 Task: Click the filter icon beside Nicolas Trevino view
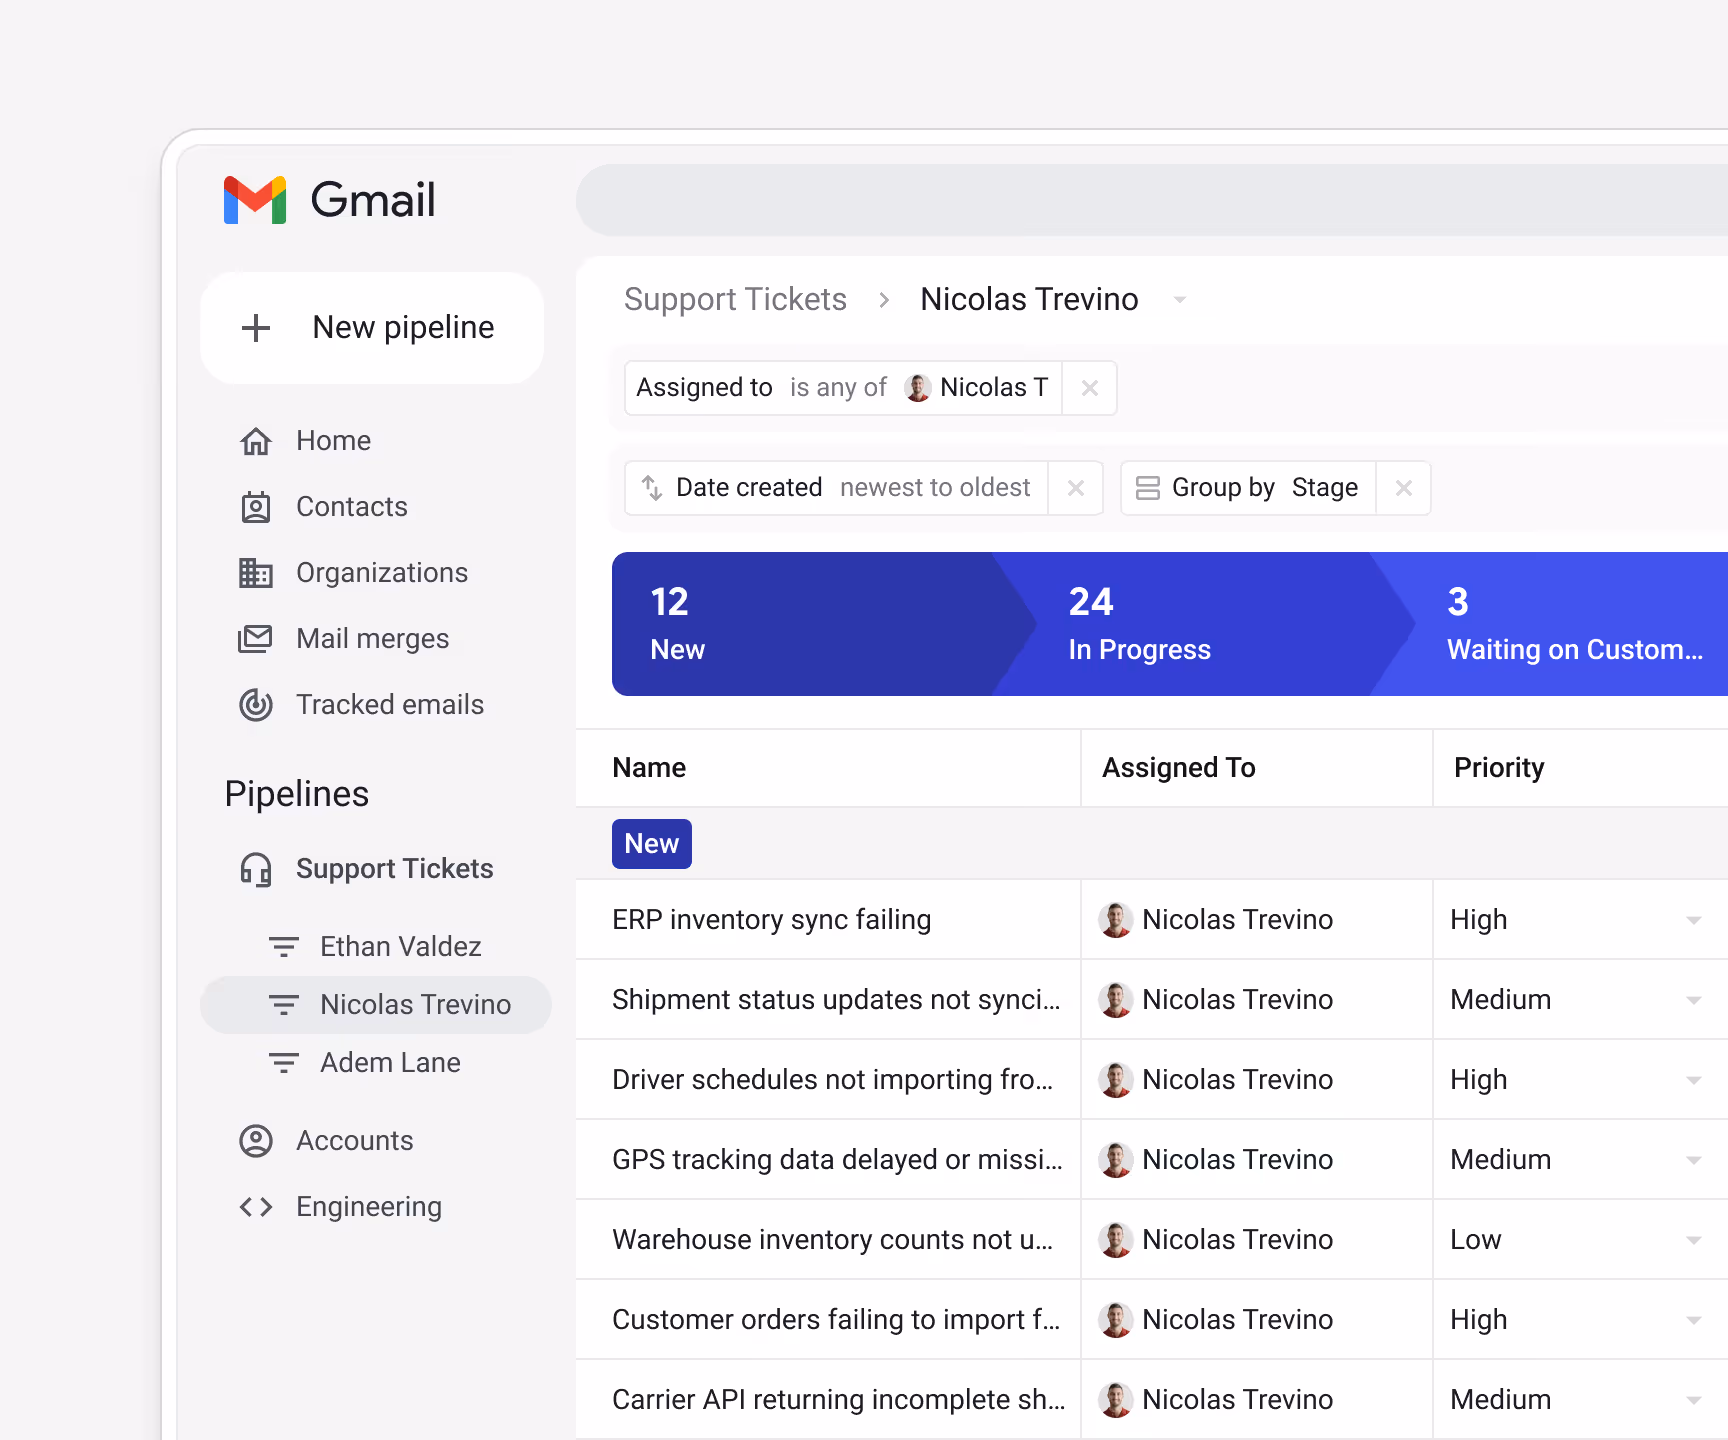click(284, 1005)
